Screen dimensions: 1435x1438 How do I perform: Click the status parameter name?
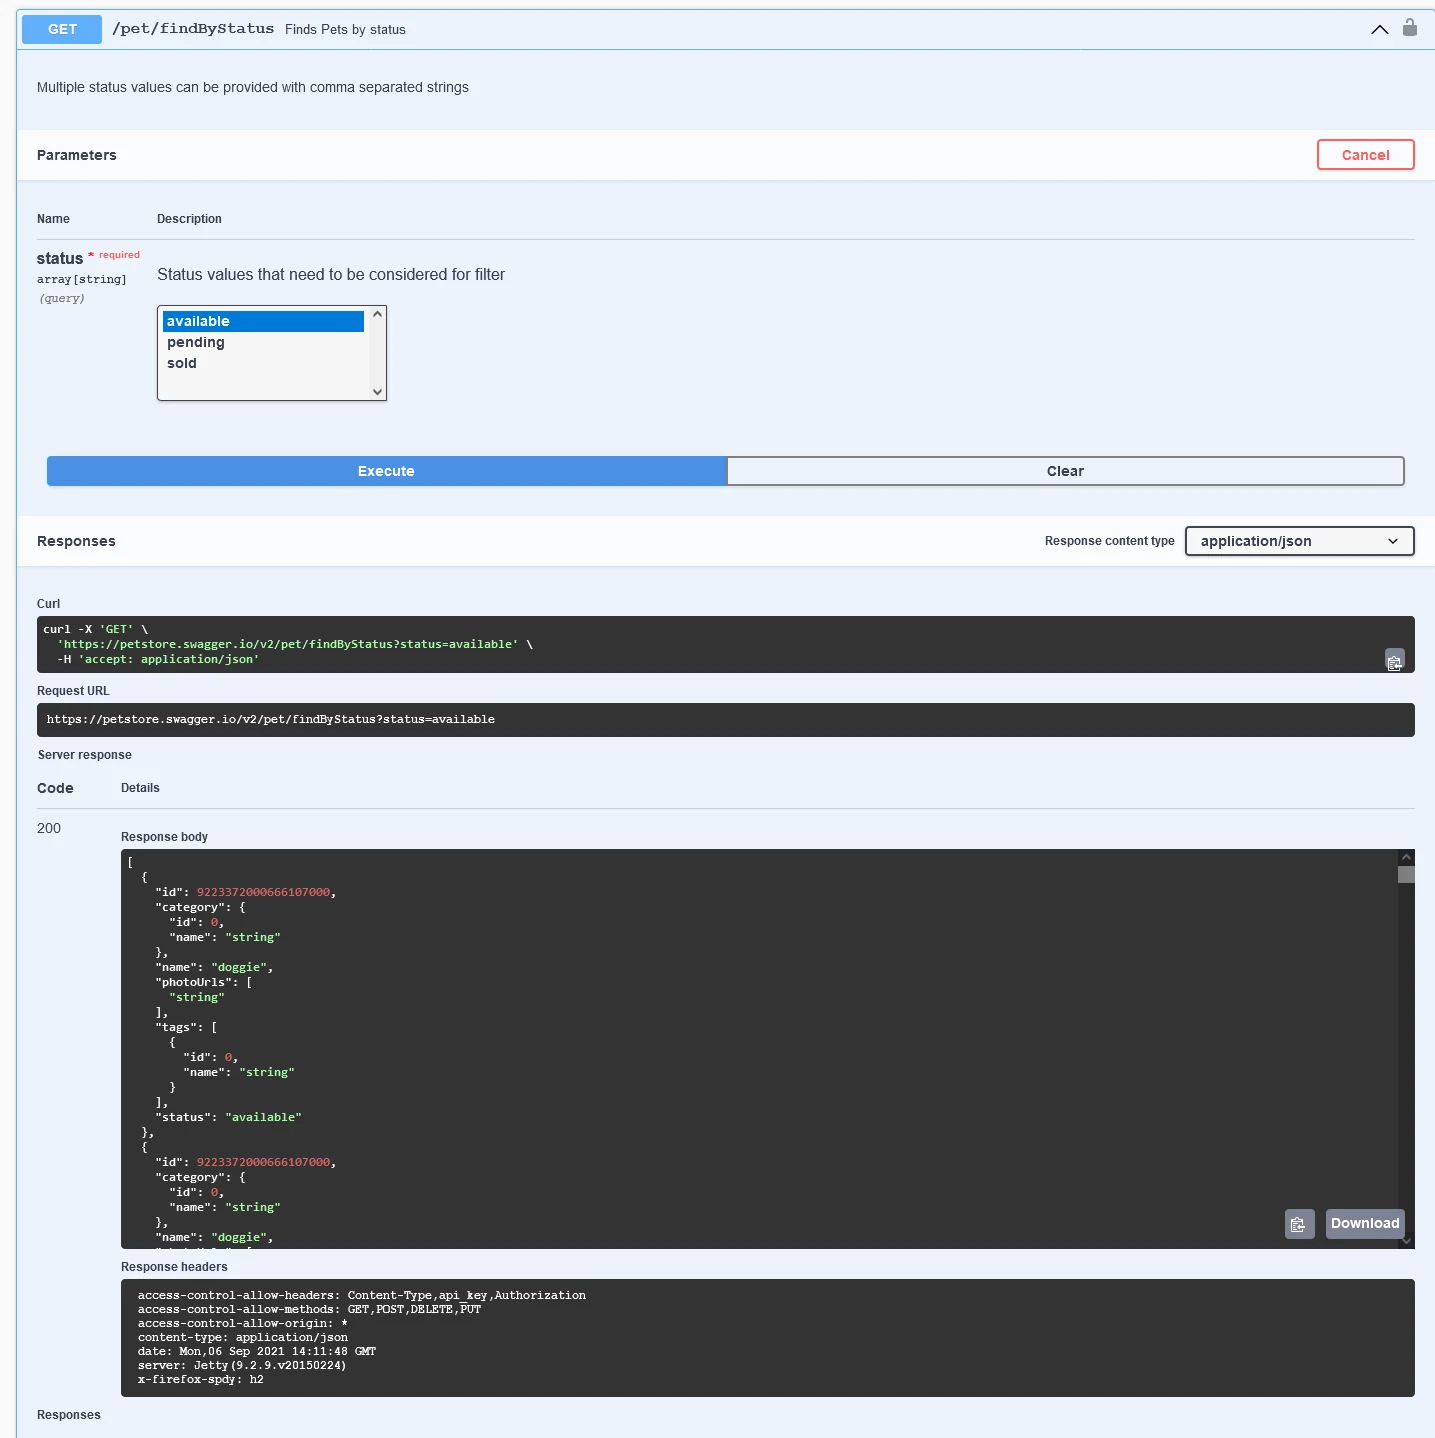[x=60, y=258]
